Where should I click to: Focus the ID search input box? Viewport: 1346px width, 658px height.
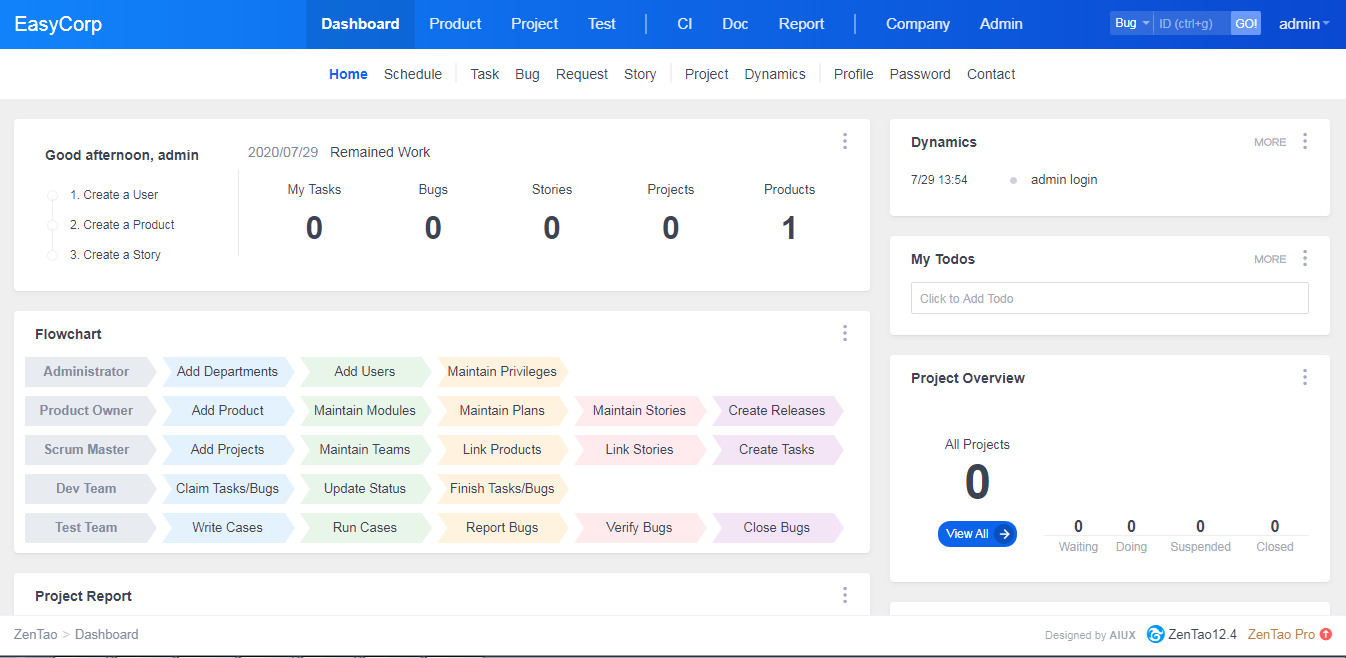click(x=1192, y=24)
